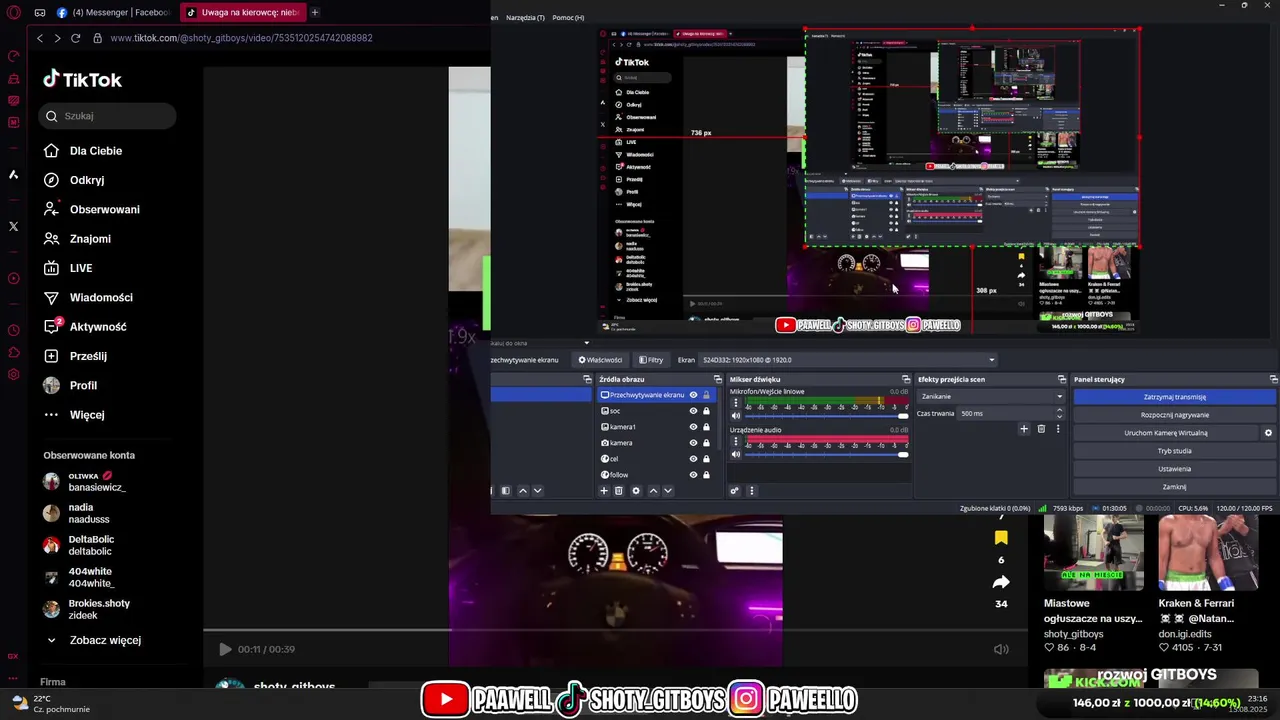This screenshot has height=720, width=1280.
Task: Open LIVE section in browser TikTok
Action: tap(68, 268)
